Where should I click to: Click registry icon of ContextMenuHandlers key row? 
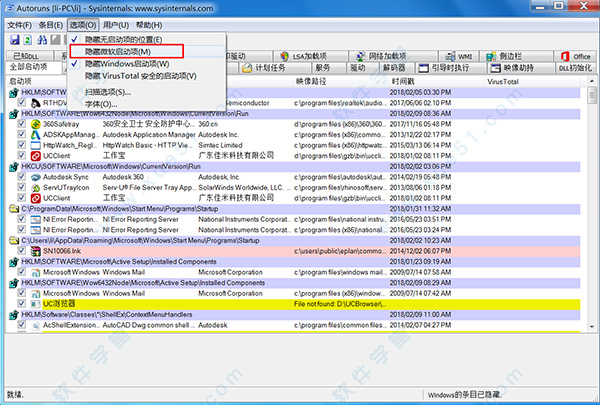14,315
